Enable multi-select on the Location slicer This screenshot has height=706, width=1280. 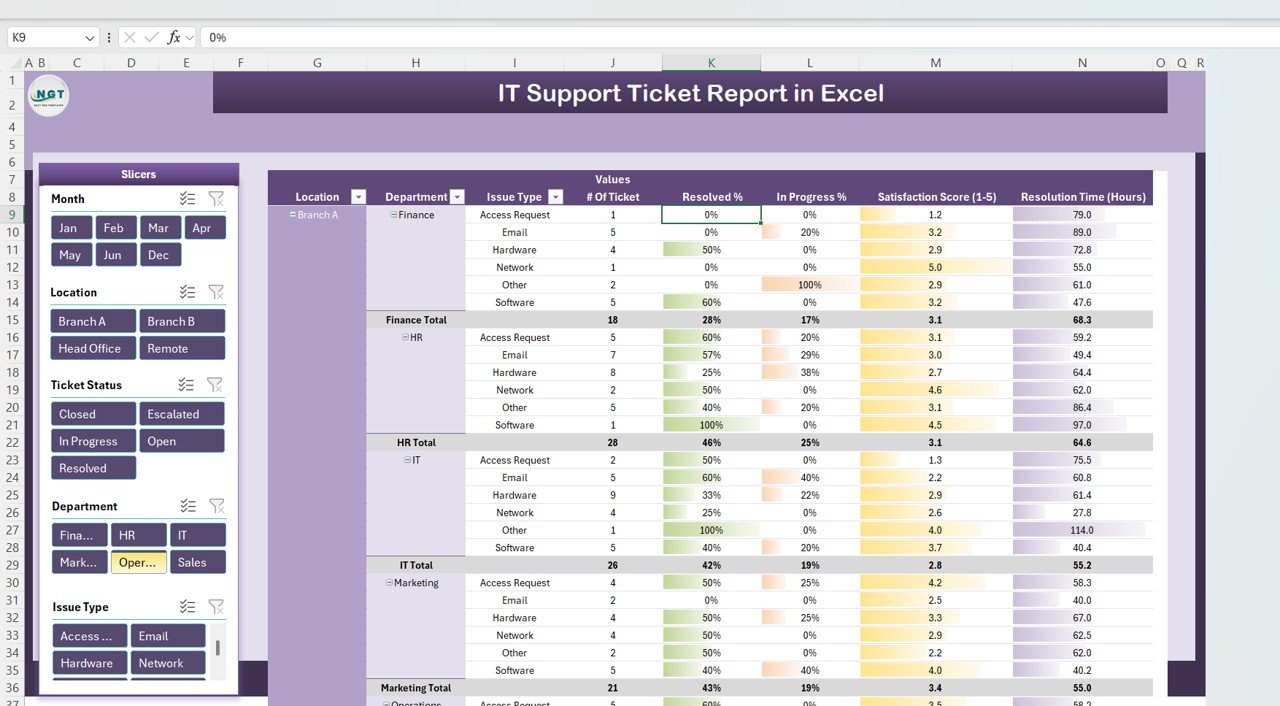(x=187, y=292)
